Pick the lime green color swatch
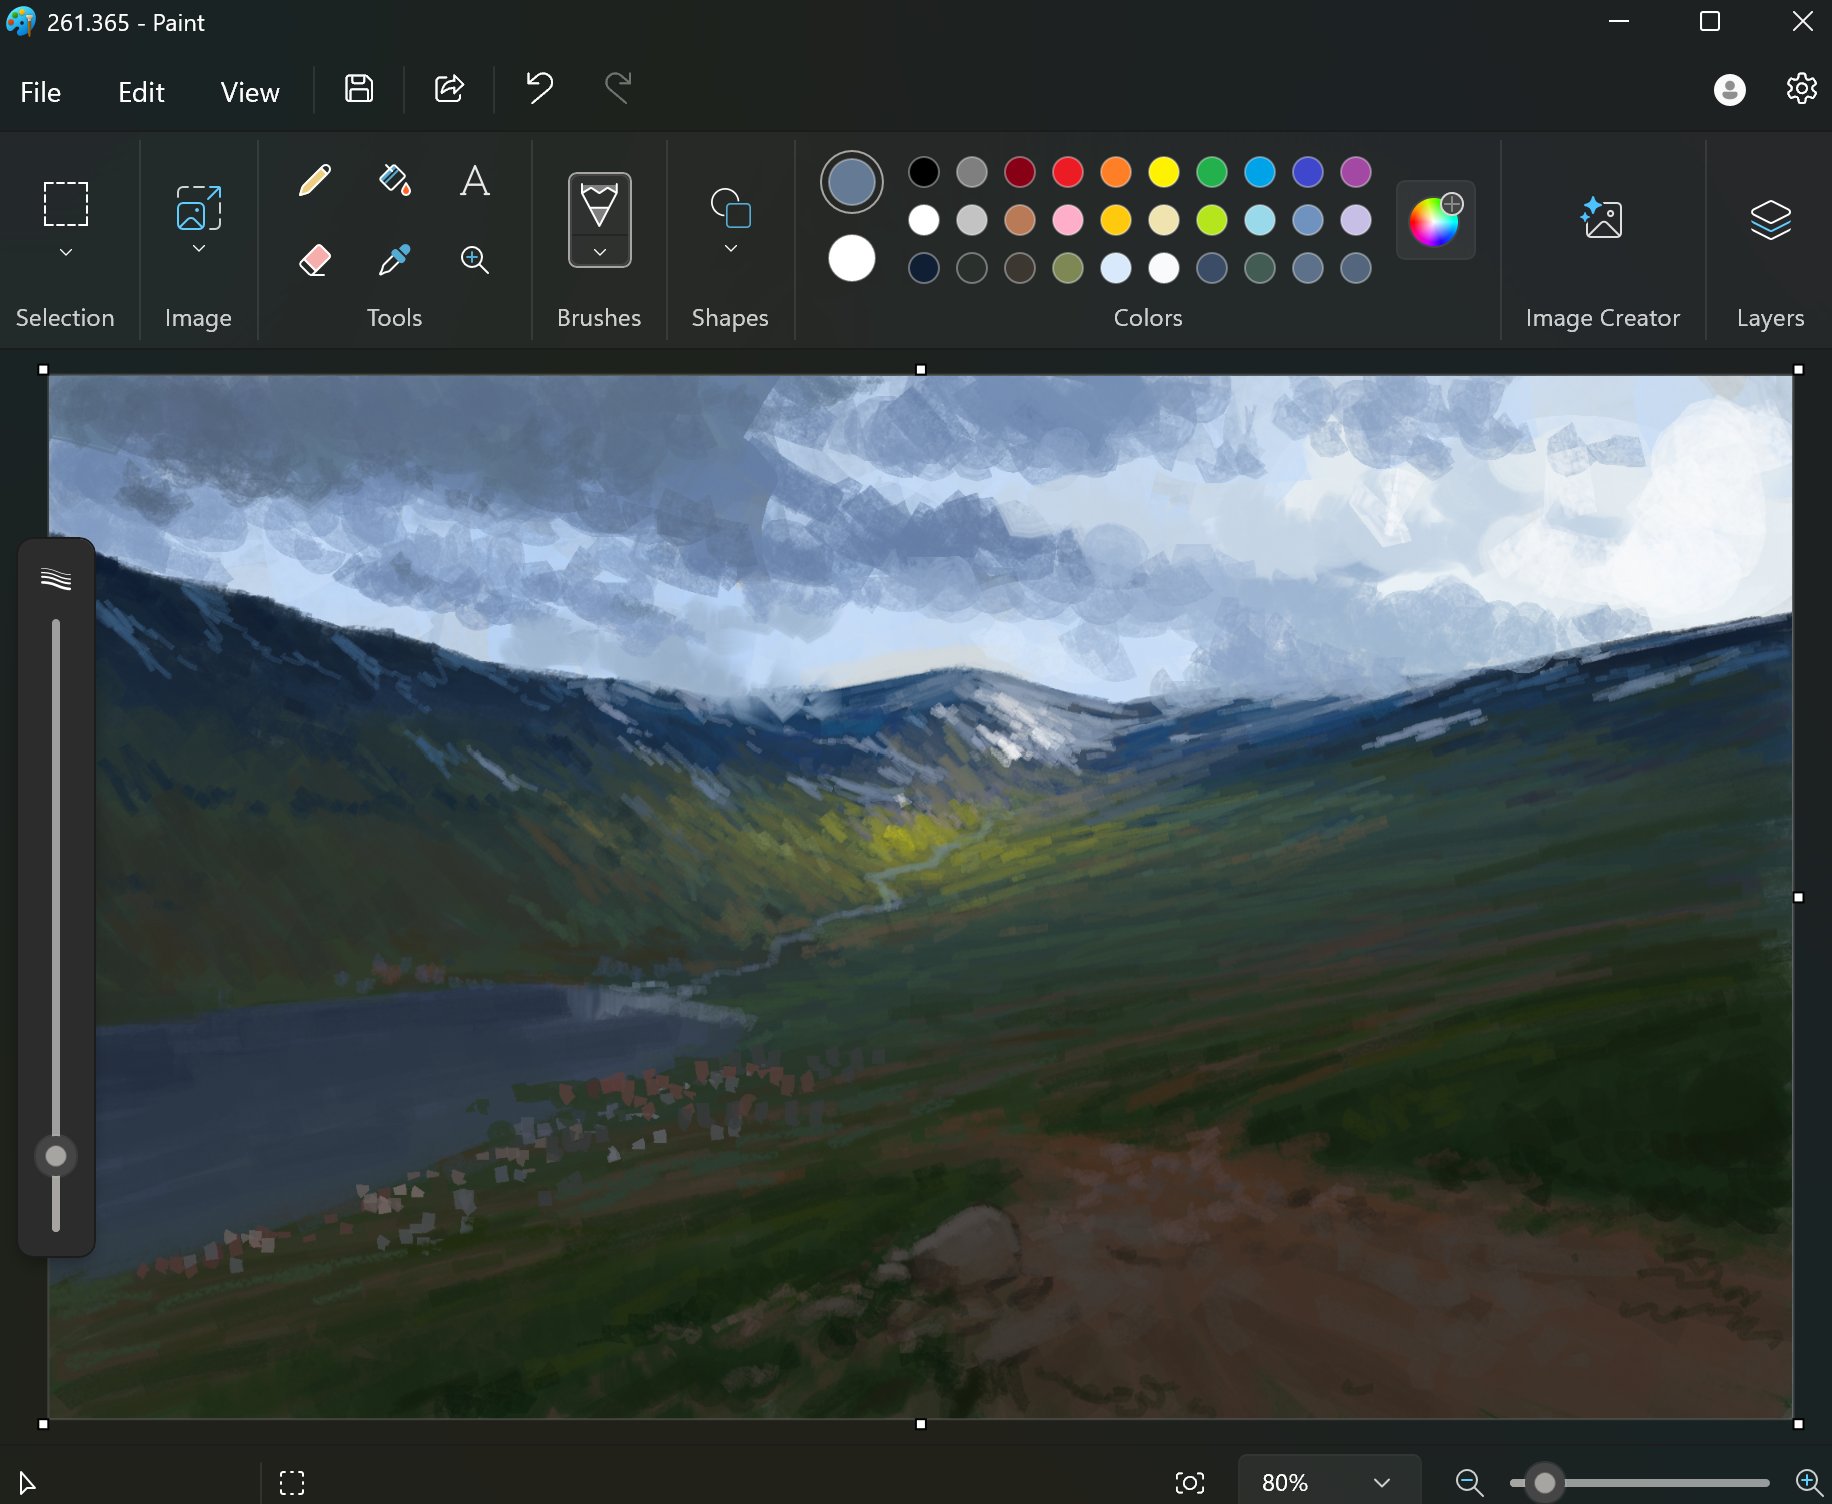 [x=1211, y=220]
